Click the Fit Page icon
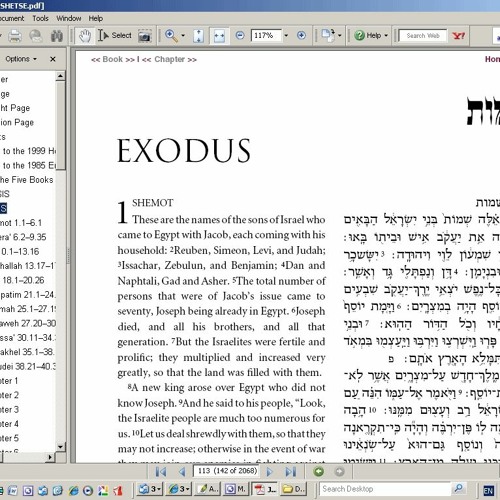 [x=198, y=36]
